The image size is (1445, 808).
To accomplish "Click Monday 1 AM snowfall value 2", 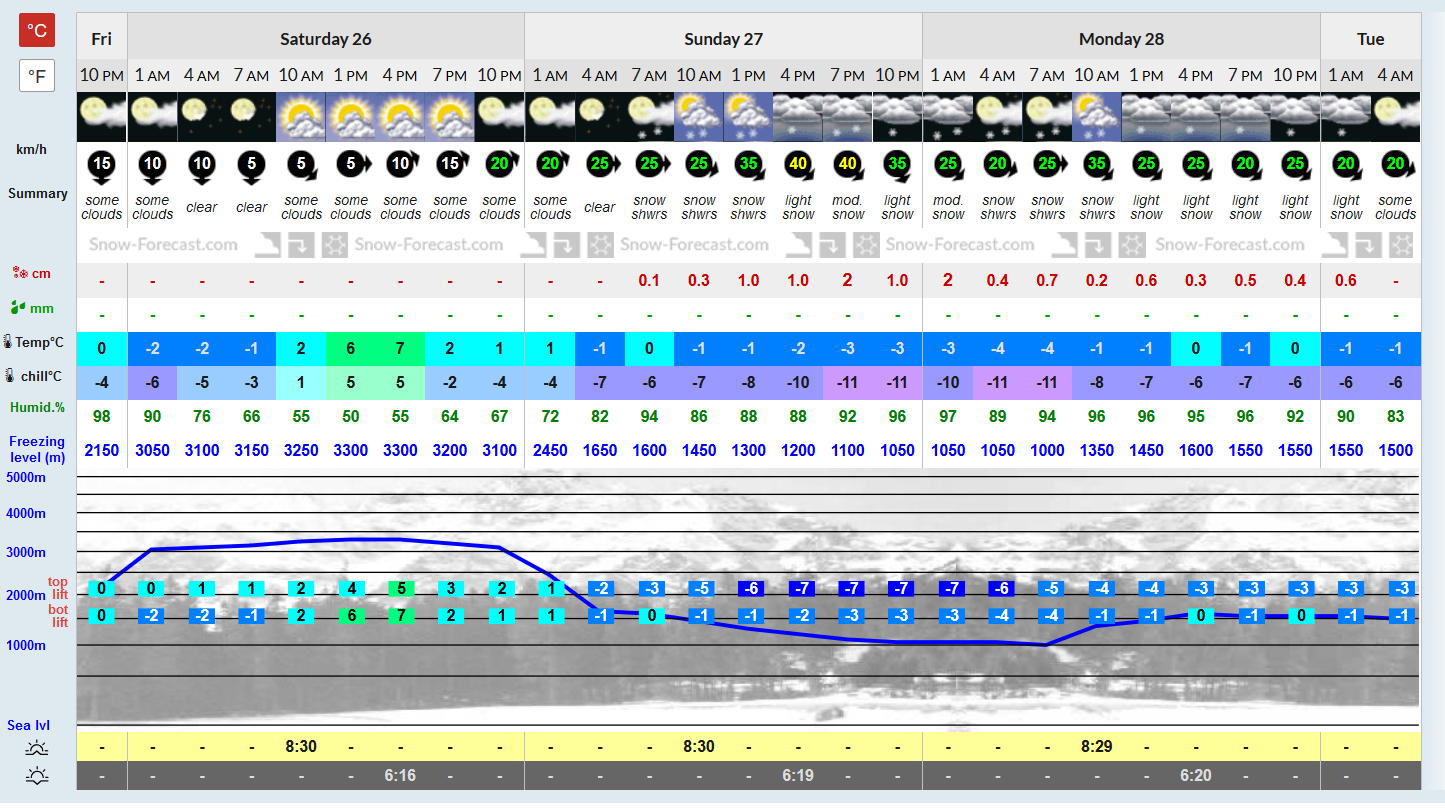I will 948,280.
